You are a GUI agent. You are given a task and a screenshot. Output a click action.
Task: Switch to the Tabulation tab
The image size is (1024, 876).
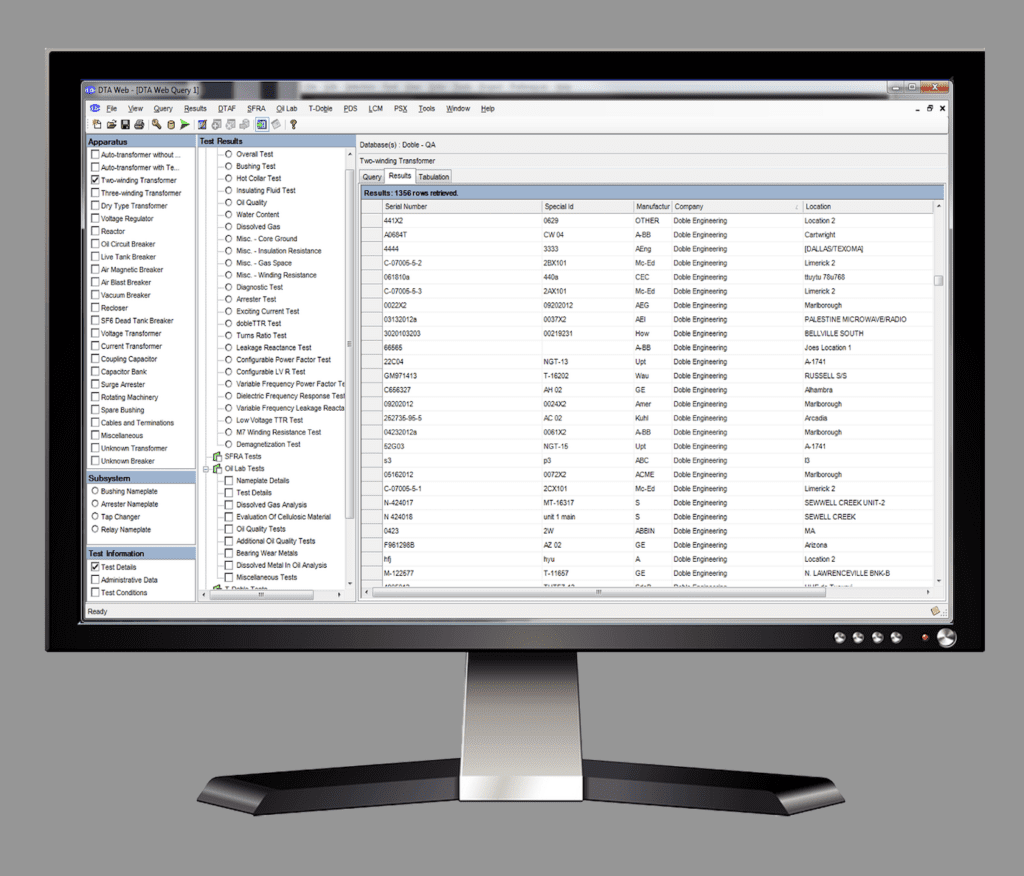(433, 177)
